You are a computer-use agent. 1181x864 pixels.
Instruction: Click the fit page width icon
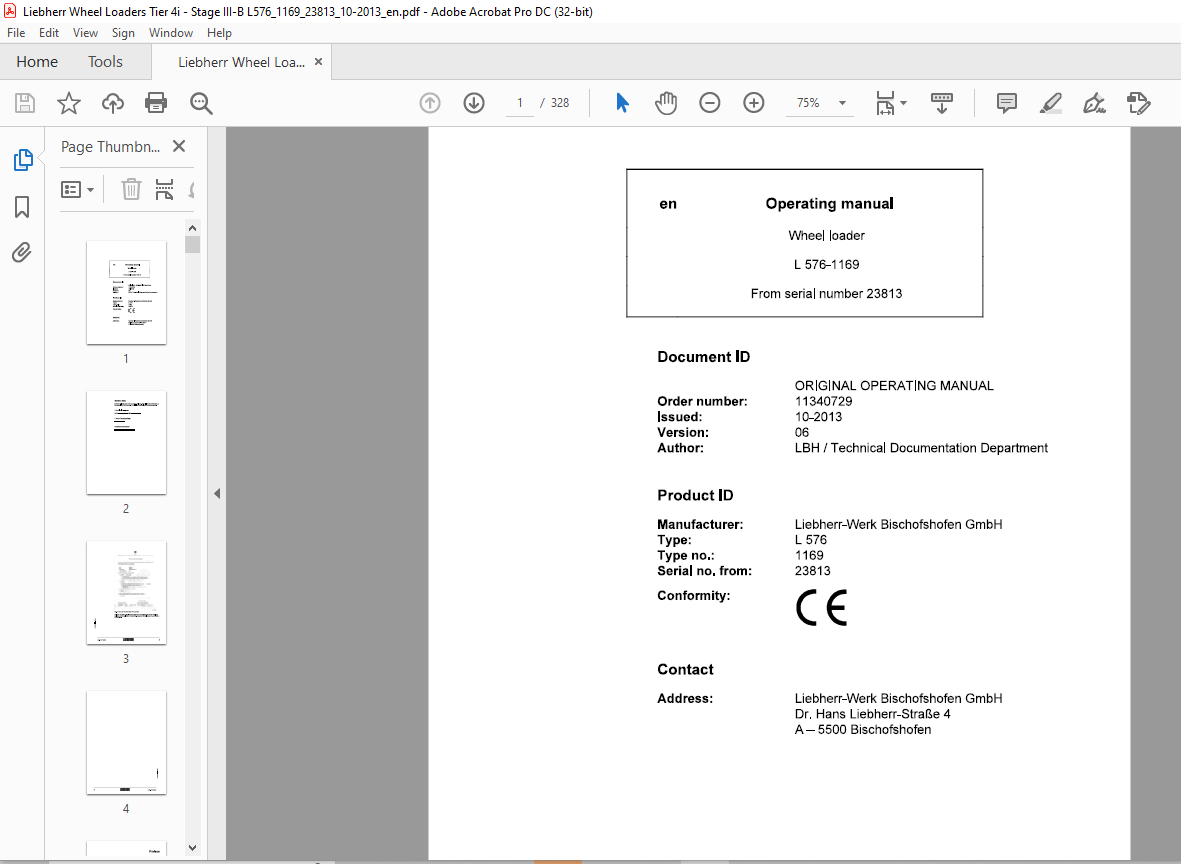click(x=885, y=103)
